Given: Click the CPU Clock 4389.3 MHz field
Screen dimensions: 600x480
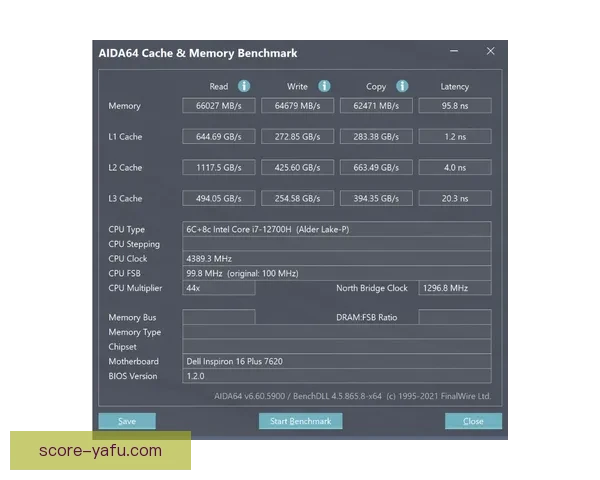Looking at the screenshot, I should click(x=337, y=258).
